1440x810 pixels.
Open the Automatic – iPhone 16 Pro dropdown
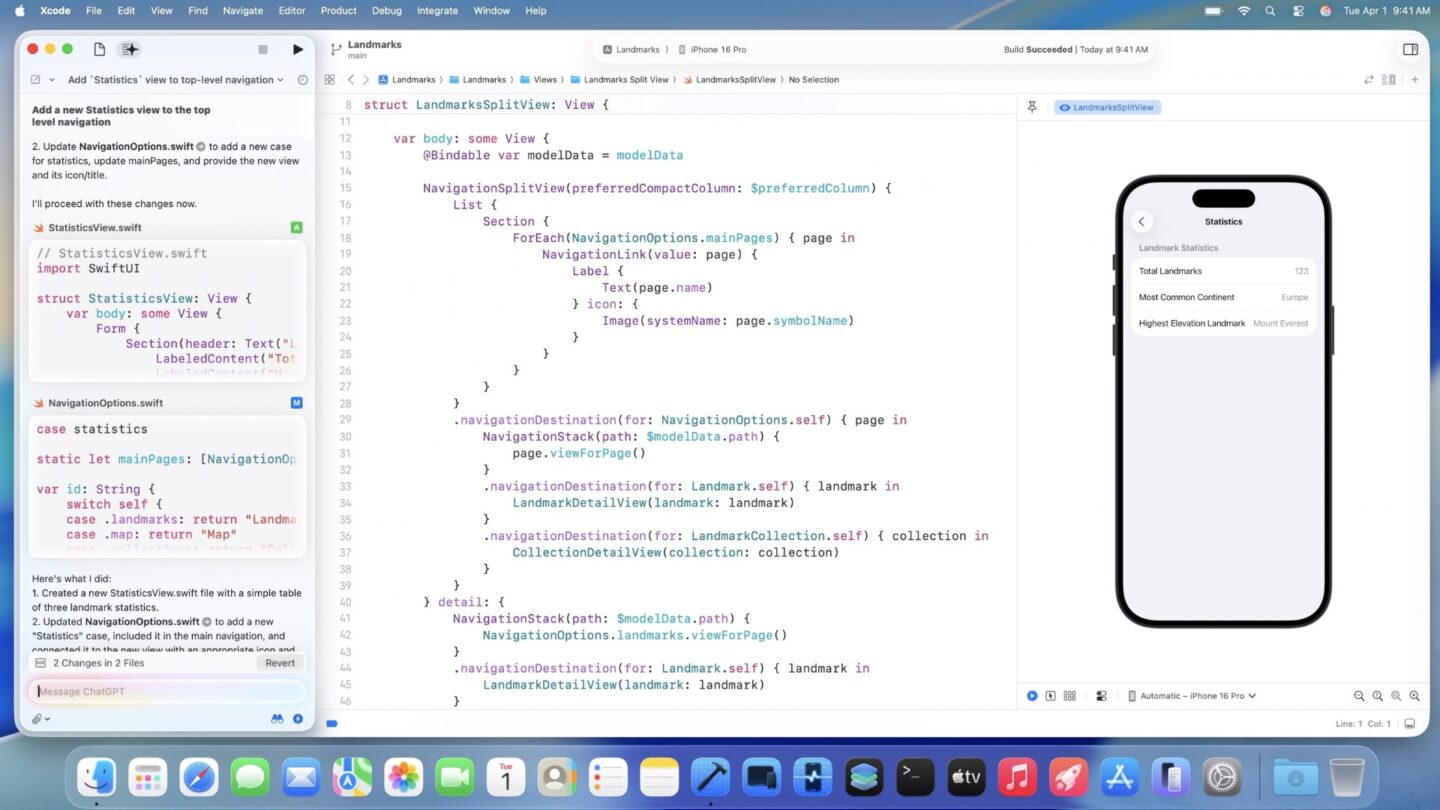click(x=1192, y=695)
